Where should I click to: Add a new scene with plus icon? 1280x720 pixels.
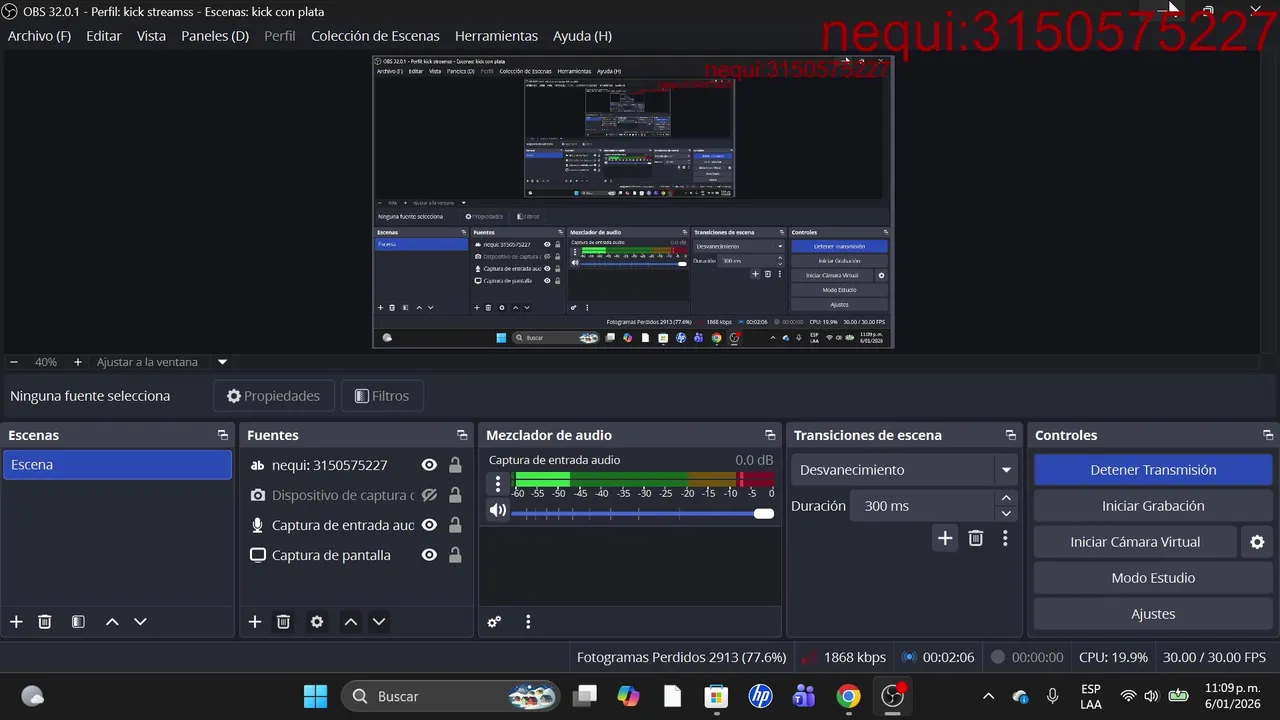16,622
